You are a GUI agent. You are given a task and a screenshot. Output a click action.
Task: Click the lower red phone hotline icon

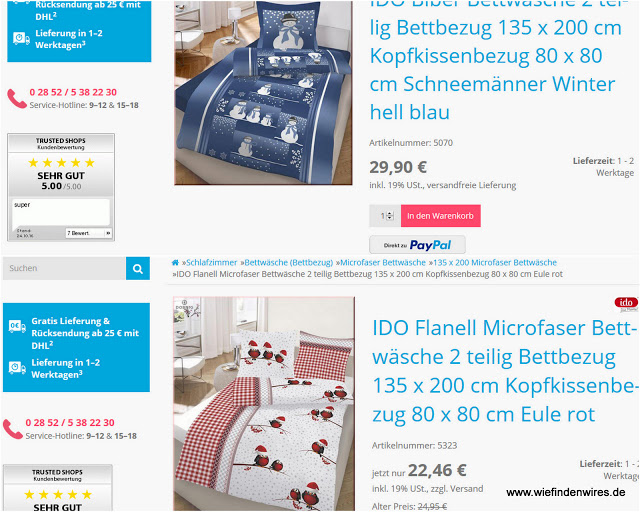coord(13,429)
